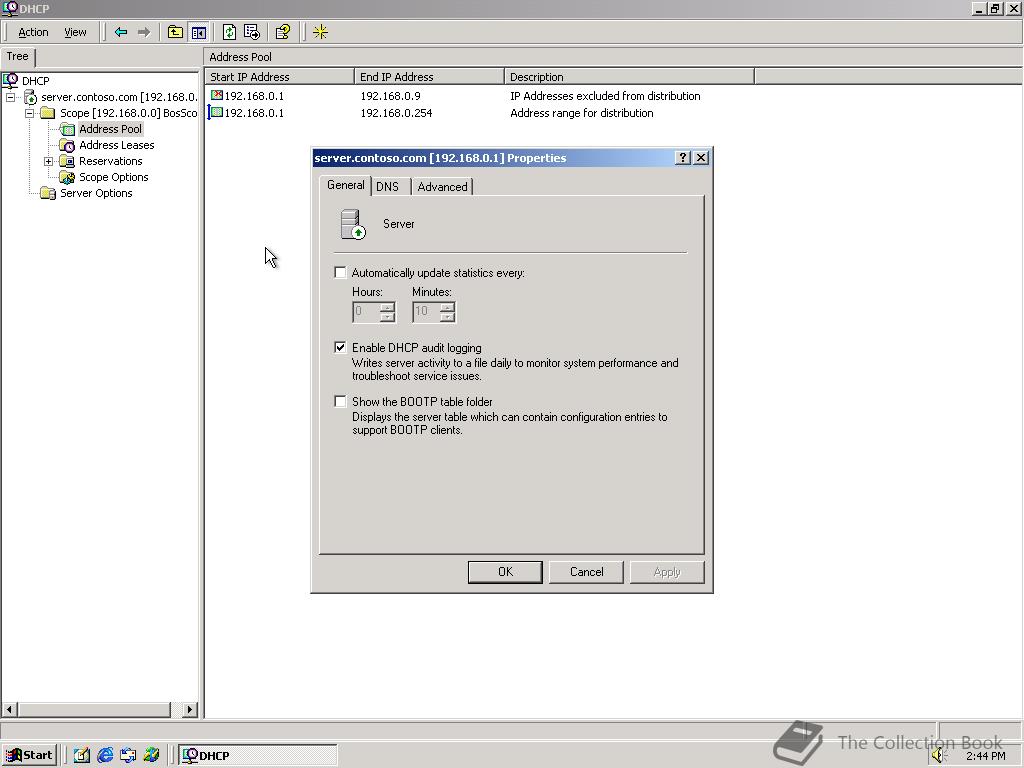1024x768 pixels.
Task: Click the Minutes spinner up arrow
Action: point(447,307)
